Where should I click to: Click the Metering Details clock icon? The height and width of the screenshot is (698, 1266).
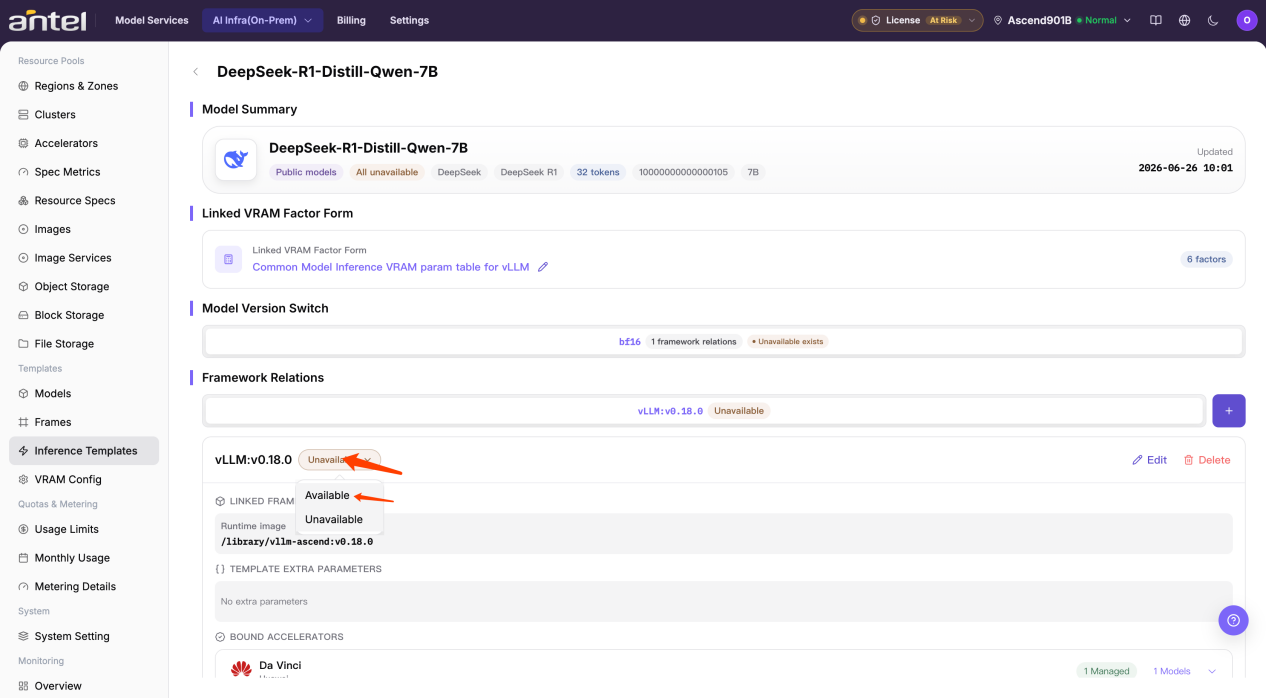coord(24,587)
